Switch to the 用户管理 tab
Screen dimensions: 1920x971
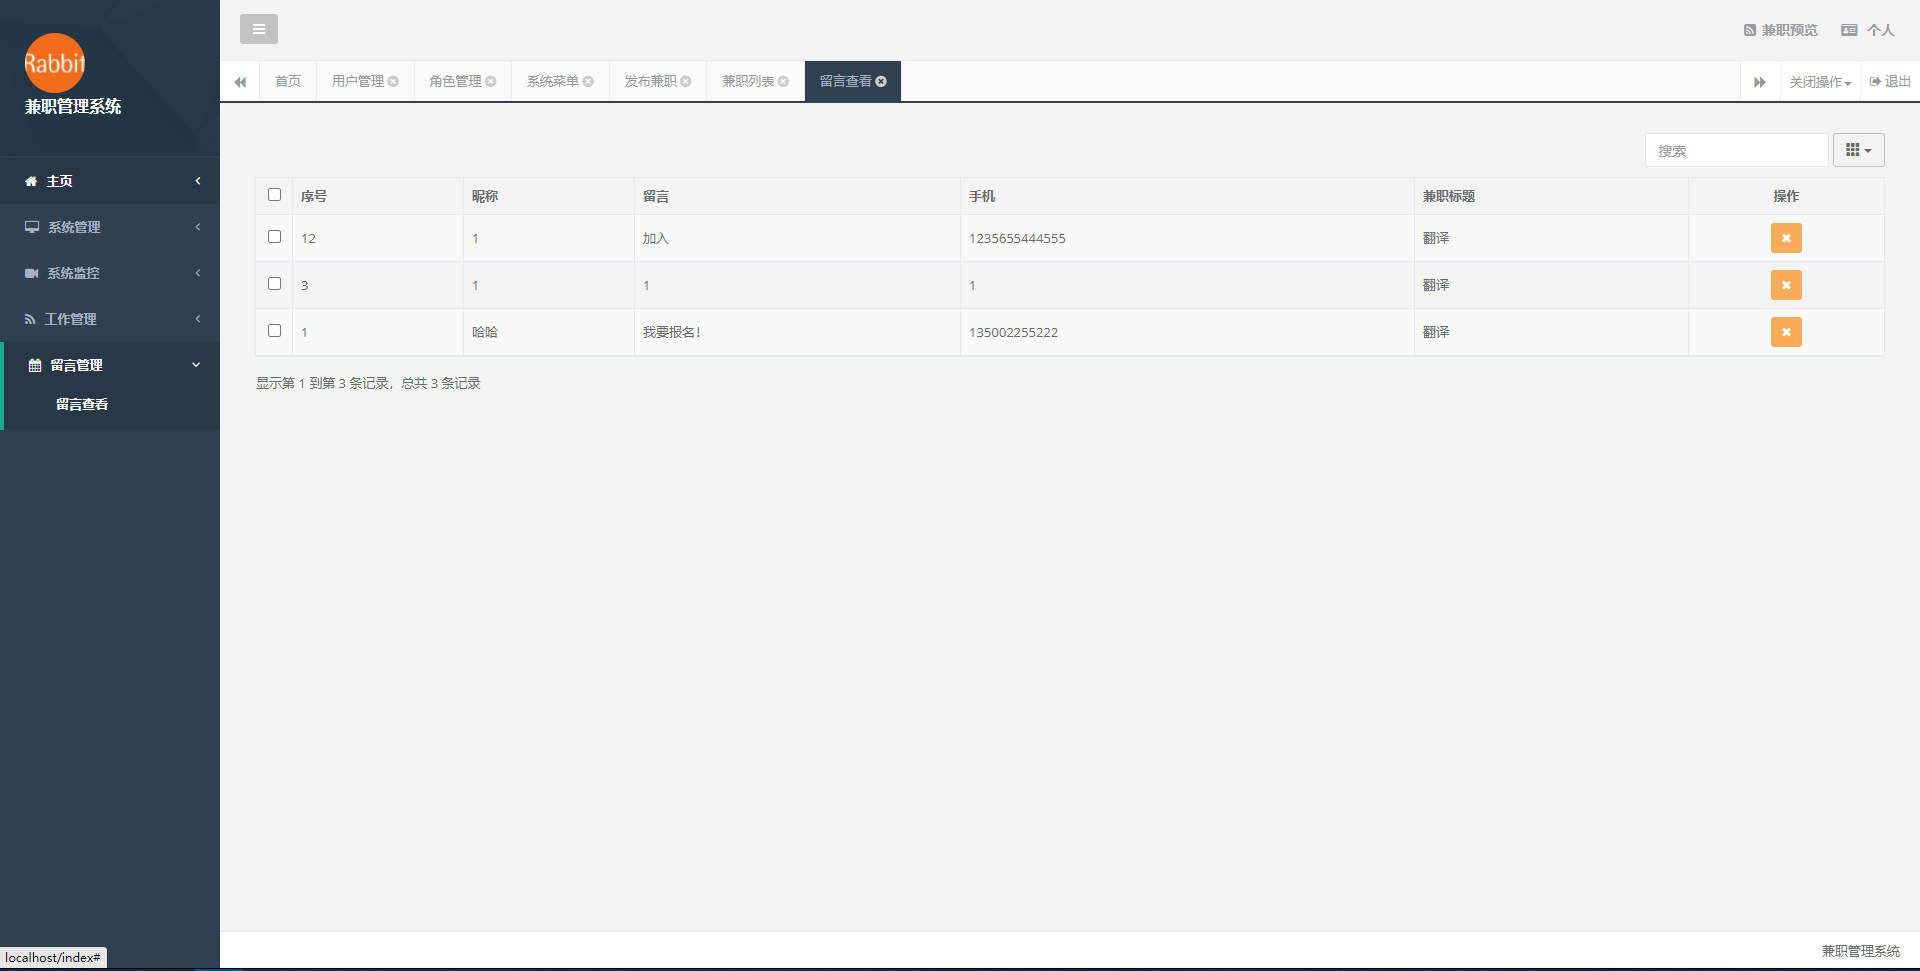tap(358, 81)
